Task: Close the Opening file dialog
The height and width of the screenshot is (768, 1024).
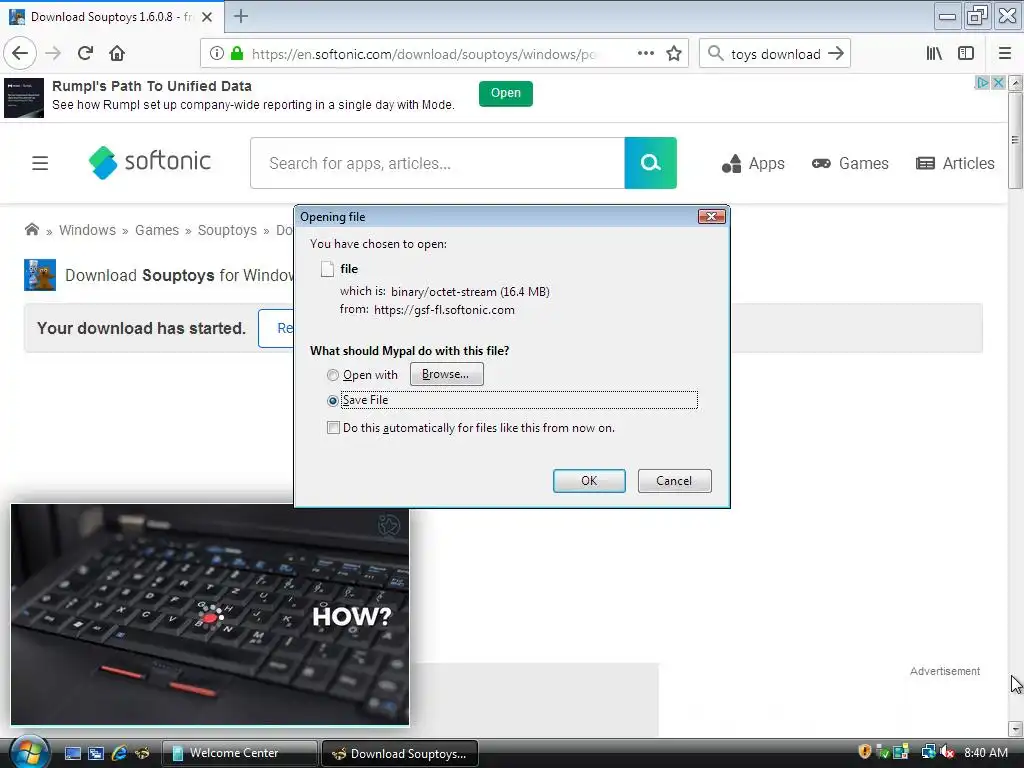Action: [x=711, y=216]
